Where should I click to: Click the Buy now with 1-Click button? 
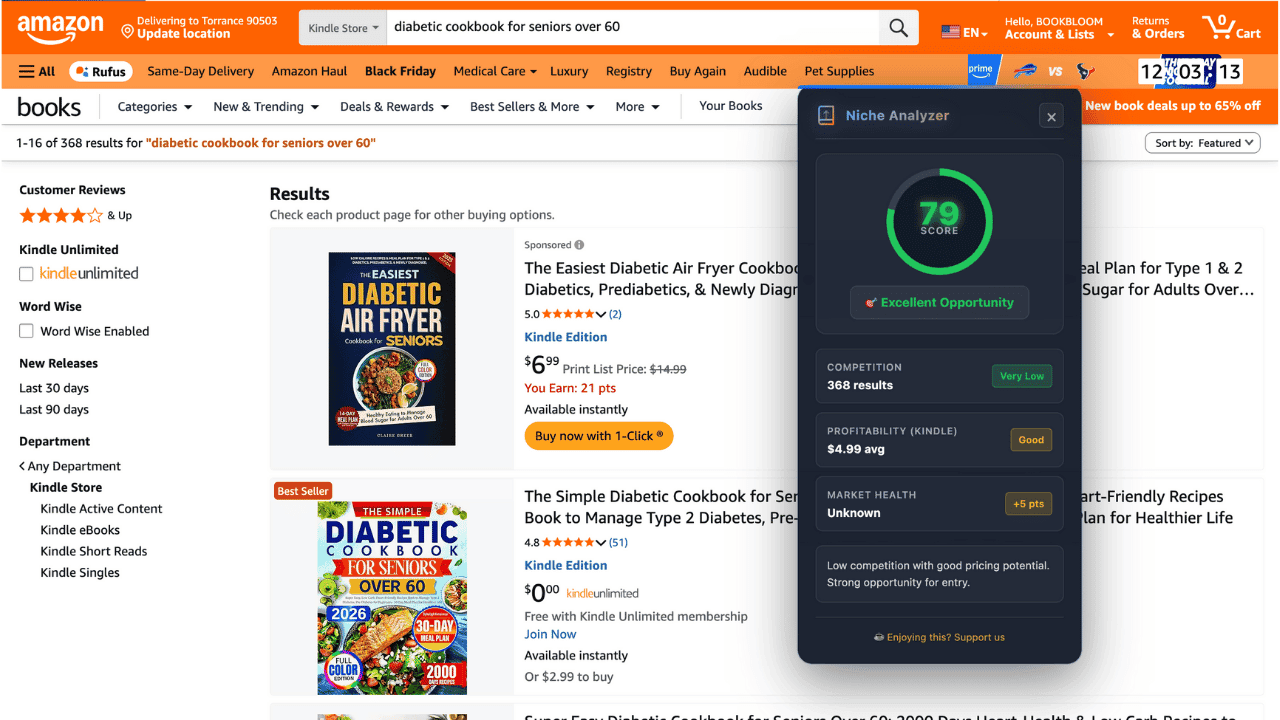(598, 435)
